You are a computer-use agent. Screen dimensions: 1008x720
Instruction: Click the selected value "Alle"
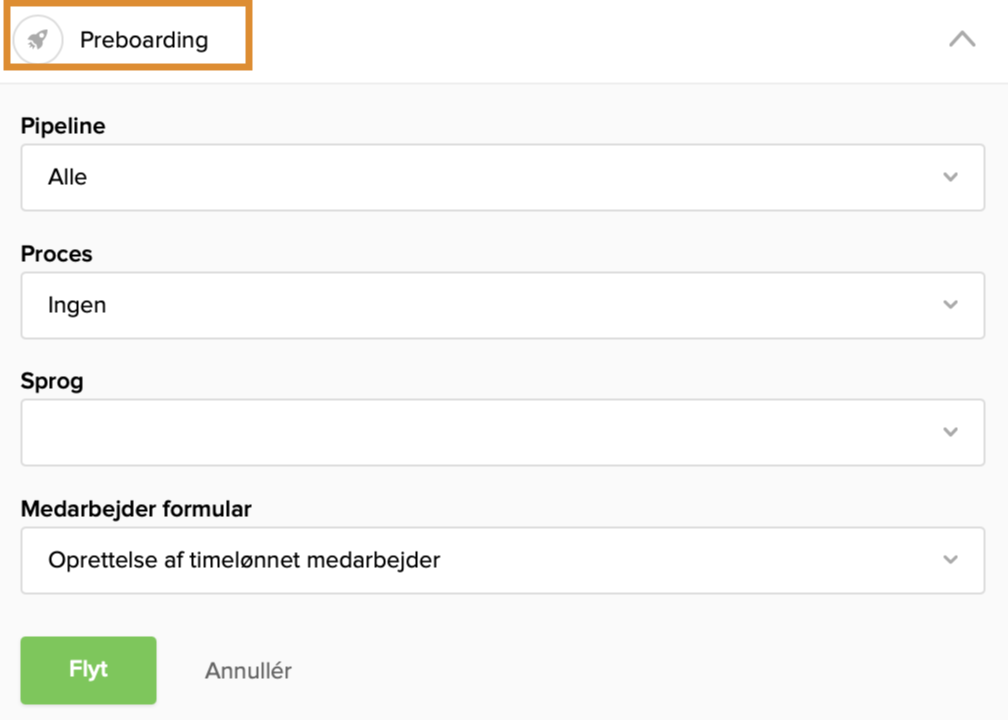[x=67, y=177]
